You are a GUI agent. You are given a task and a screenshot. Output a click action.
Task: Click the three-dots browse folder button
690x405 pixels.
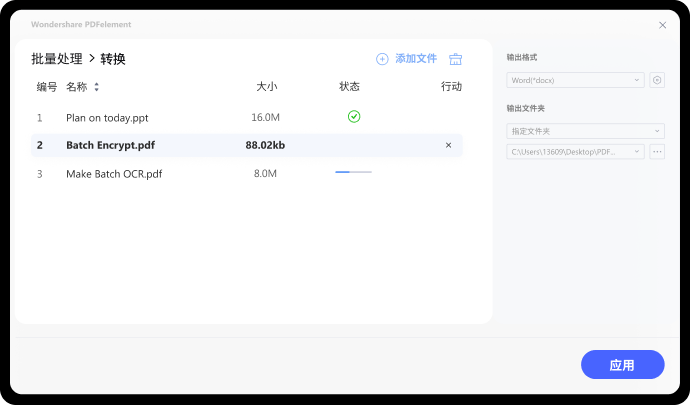pos(657,152)
